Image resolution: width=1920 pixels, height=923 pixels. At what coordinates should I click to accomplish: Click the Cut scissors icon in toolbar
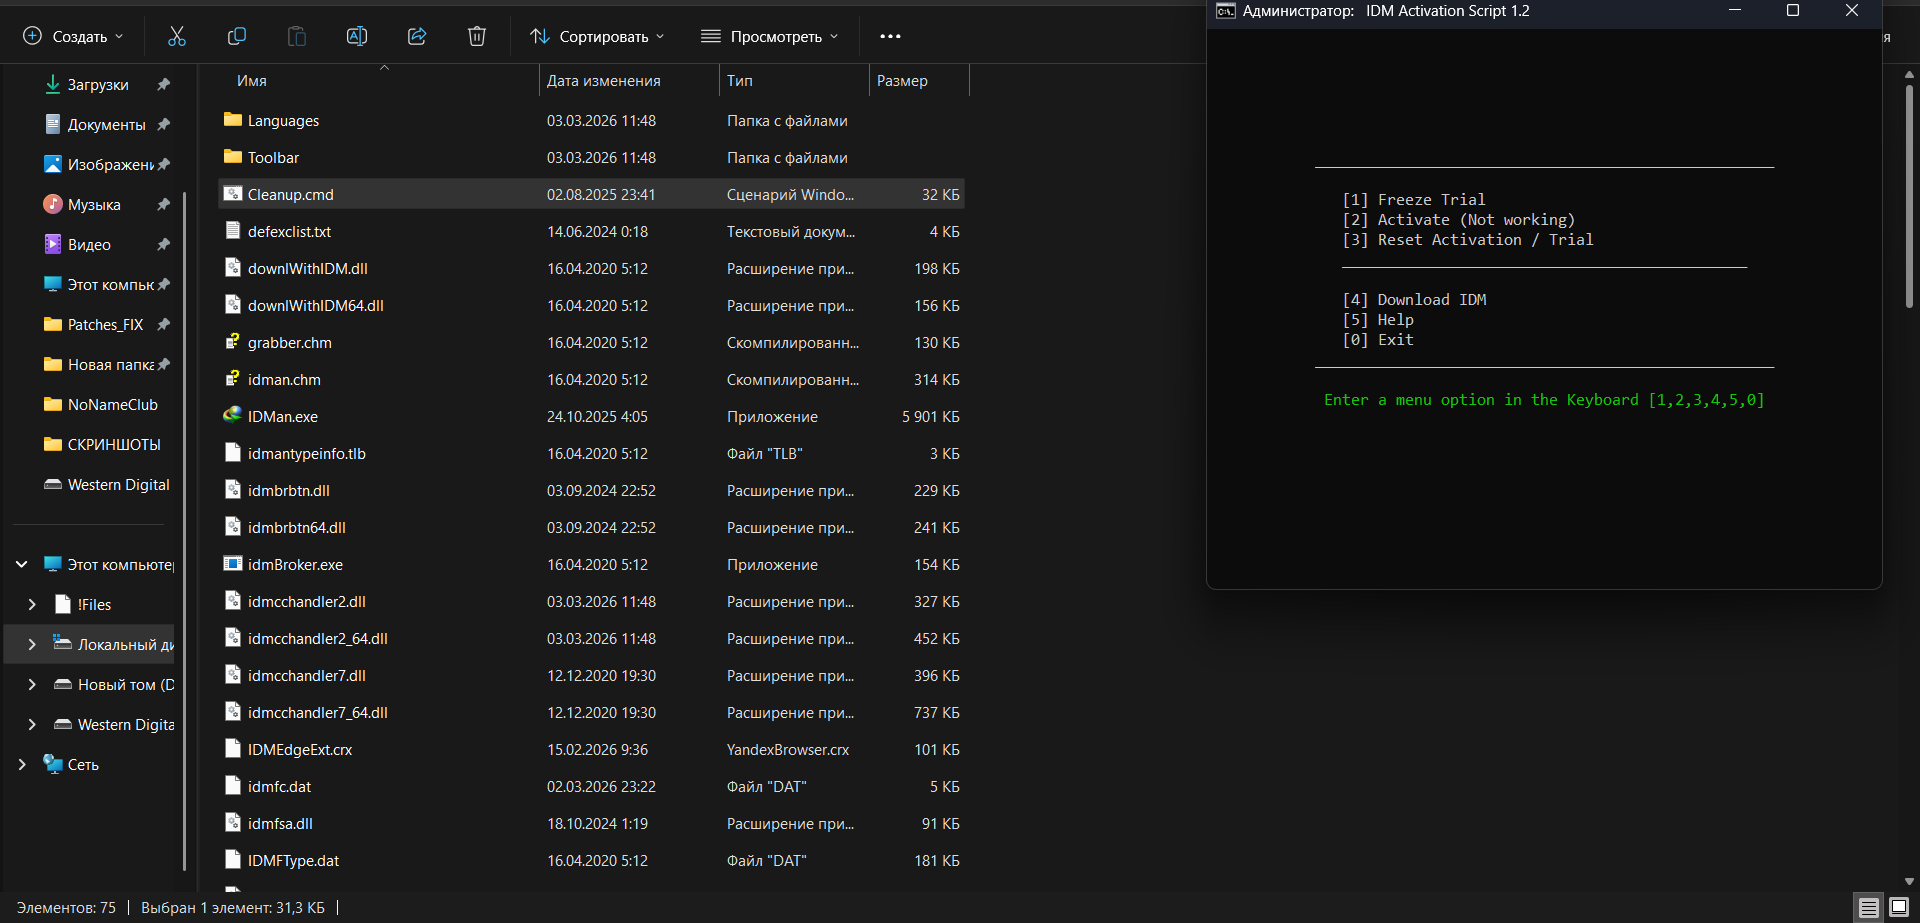177,36
